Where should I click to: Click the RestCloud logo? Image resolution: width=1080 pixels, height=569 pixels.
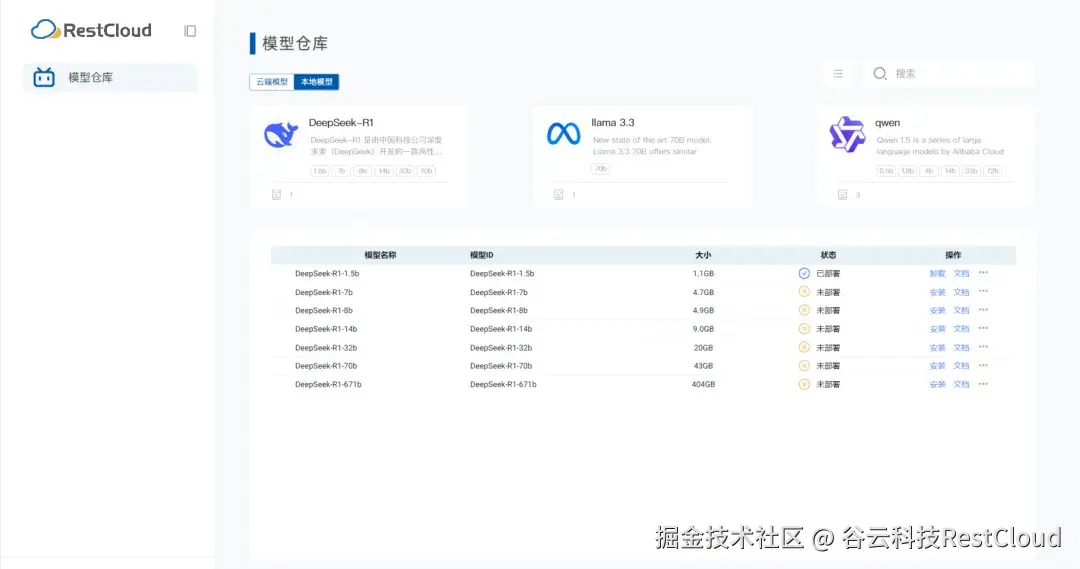91,30
